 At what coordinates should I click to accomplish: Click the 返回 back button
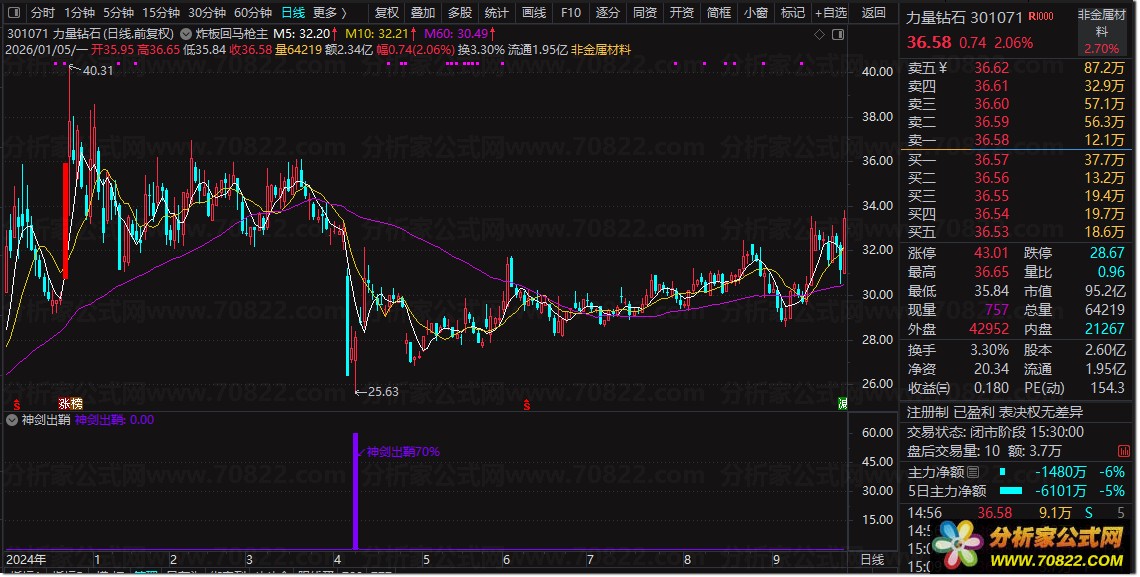tap(873, 12)
